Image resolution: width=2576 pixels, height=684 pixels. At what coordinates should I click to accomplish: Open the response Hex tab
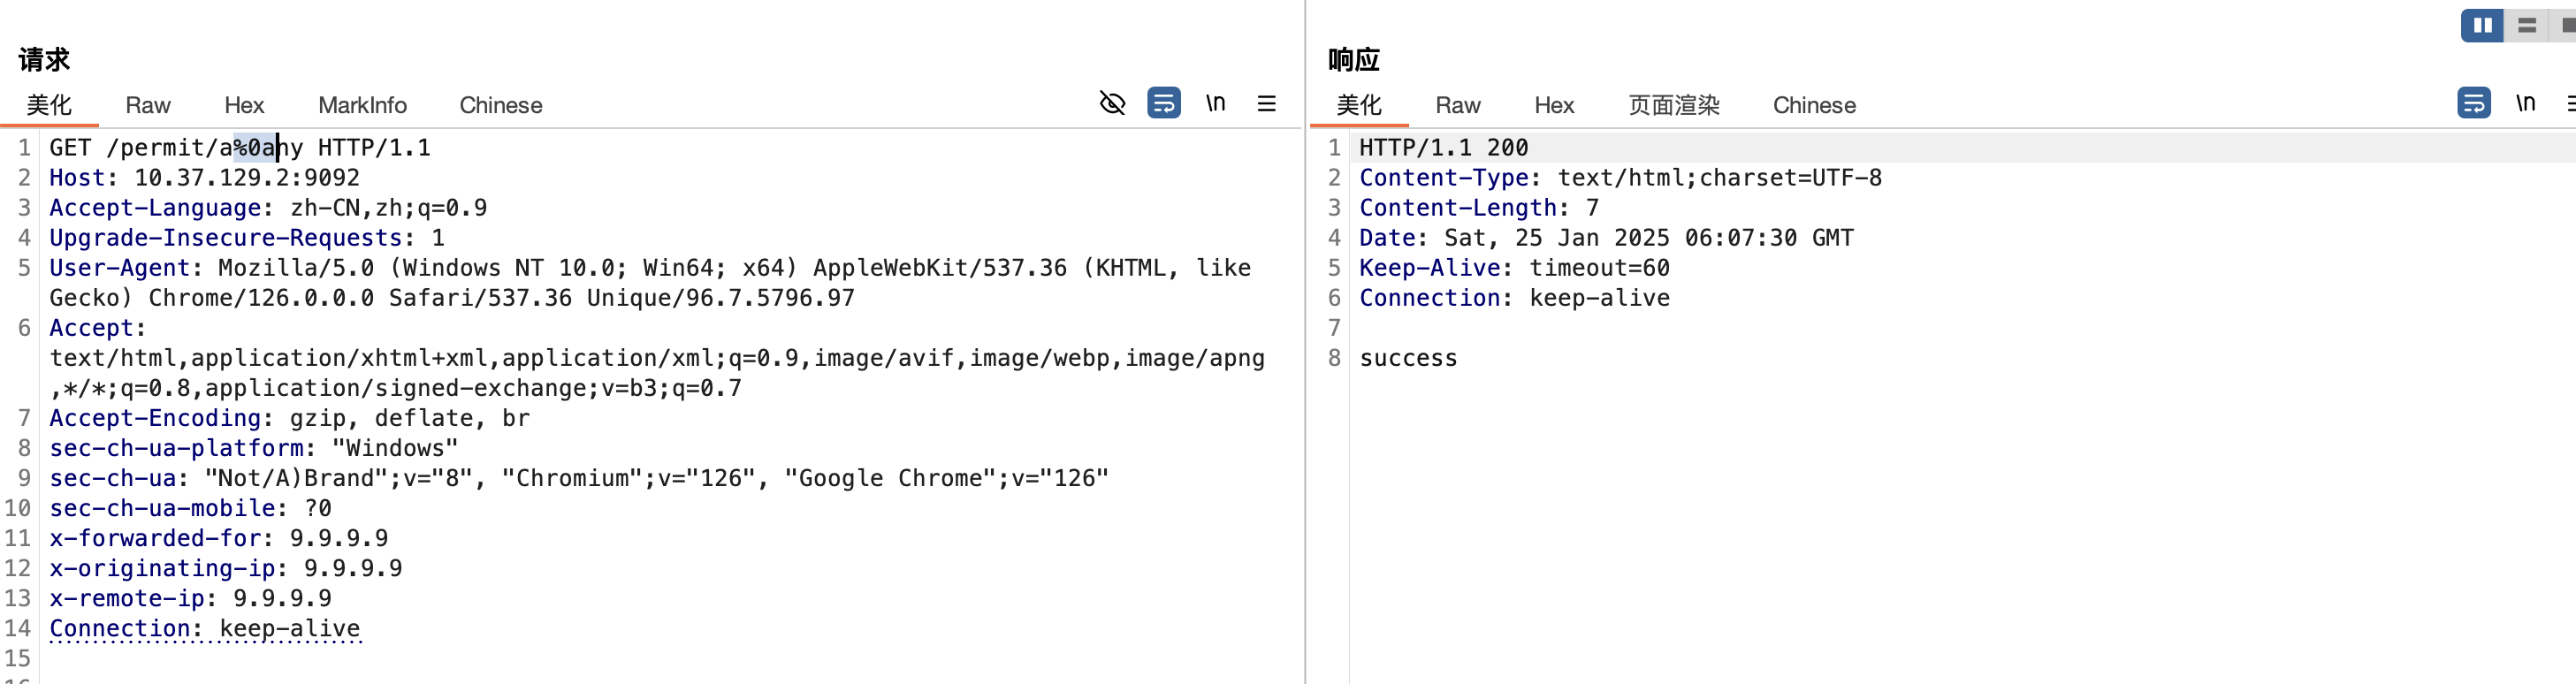pos(1553,105)
